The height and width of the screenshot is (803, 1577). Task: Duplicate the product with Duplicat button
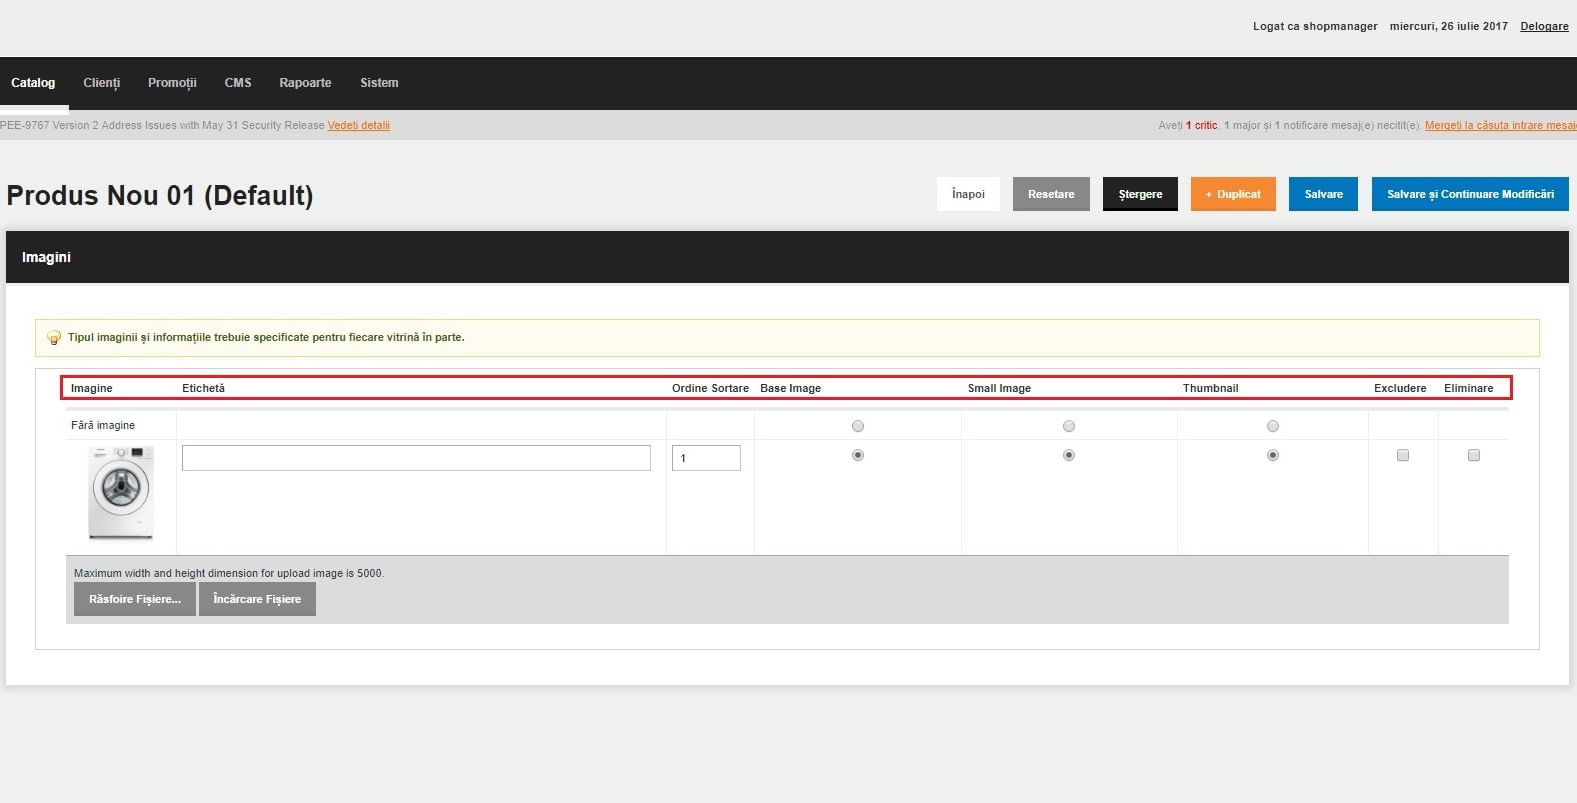click(x=1233, y=194)
